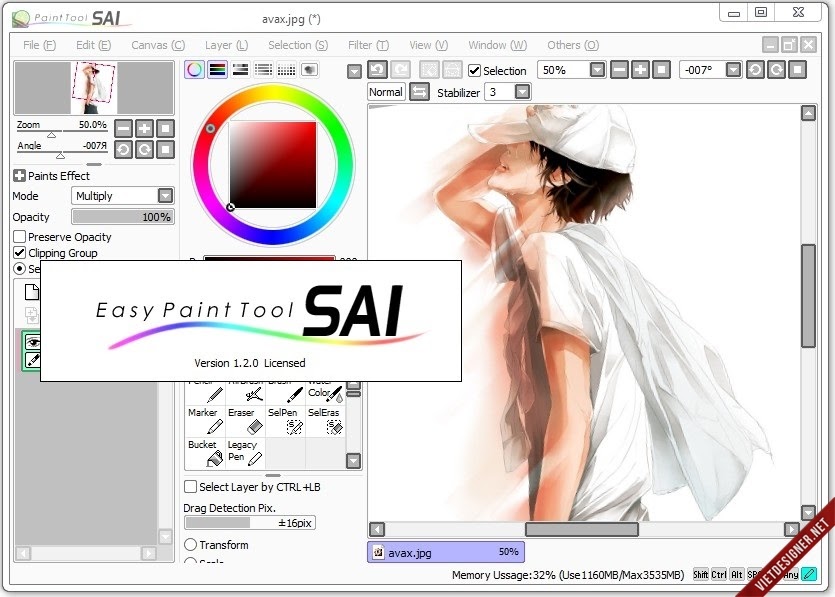Toggle the scratchpad panel icon
The width and height of the screenshot is (835, 597).
coord(309,70)
